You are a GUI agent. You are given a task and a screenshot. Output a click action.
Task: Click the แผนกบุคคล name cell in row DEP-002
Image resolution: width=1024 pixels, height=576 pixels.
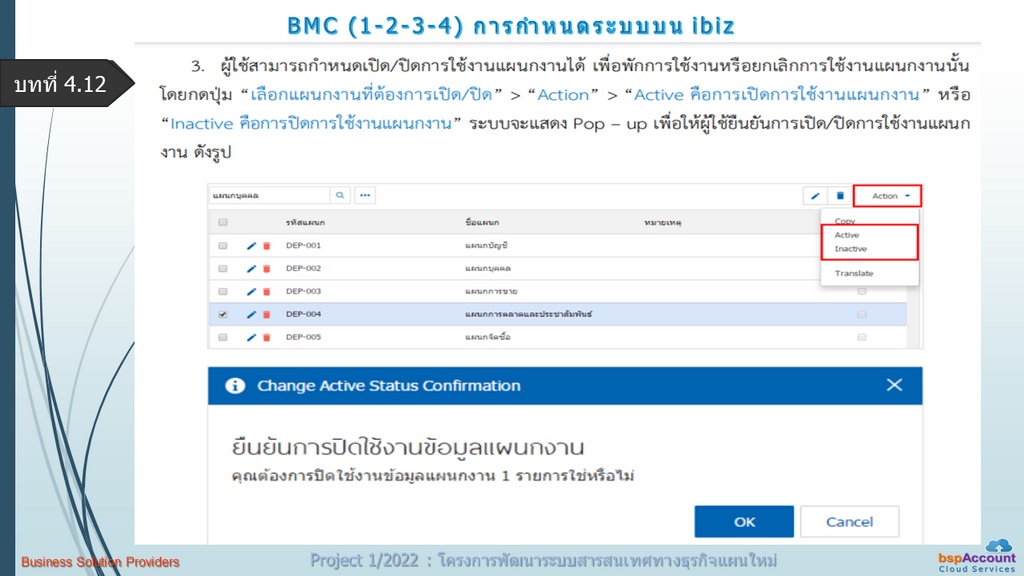(488, 268)
